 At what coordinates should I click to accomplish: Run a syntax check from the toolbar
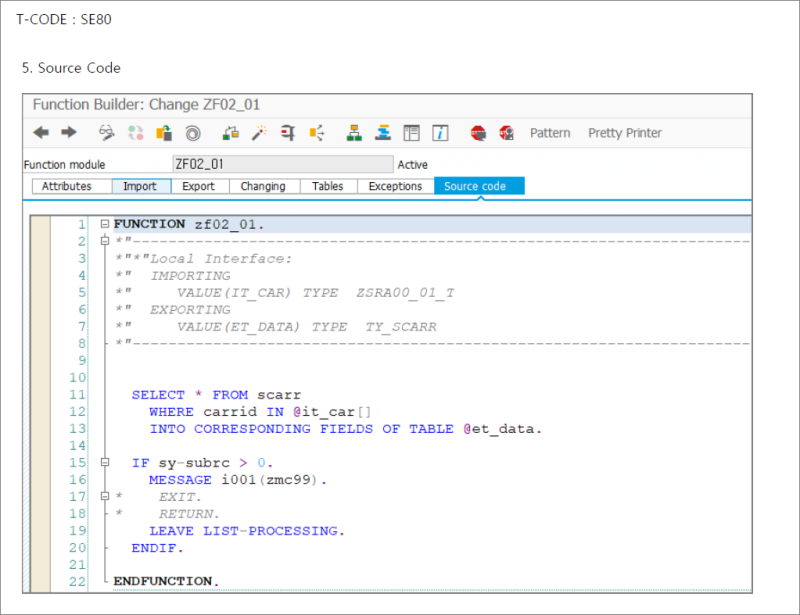tap(228, 132)
